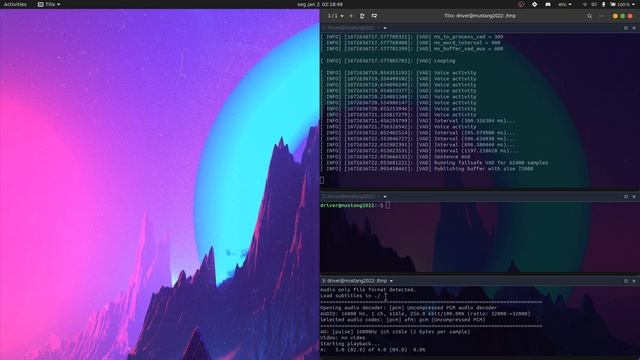Close terminal 3 pane
The height and width of the screenshot is (360, 640).
[x=634, y=281]
